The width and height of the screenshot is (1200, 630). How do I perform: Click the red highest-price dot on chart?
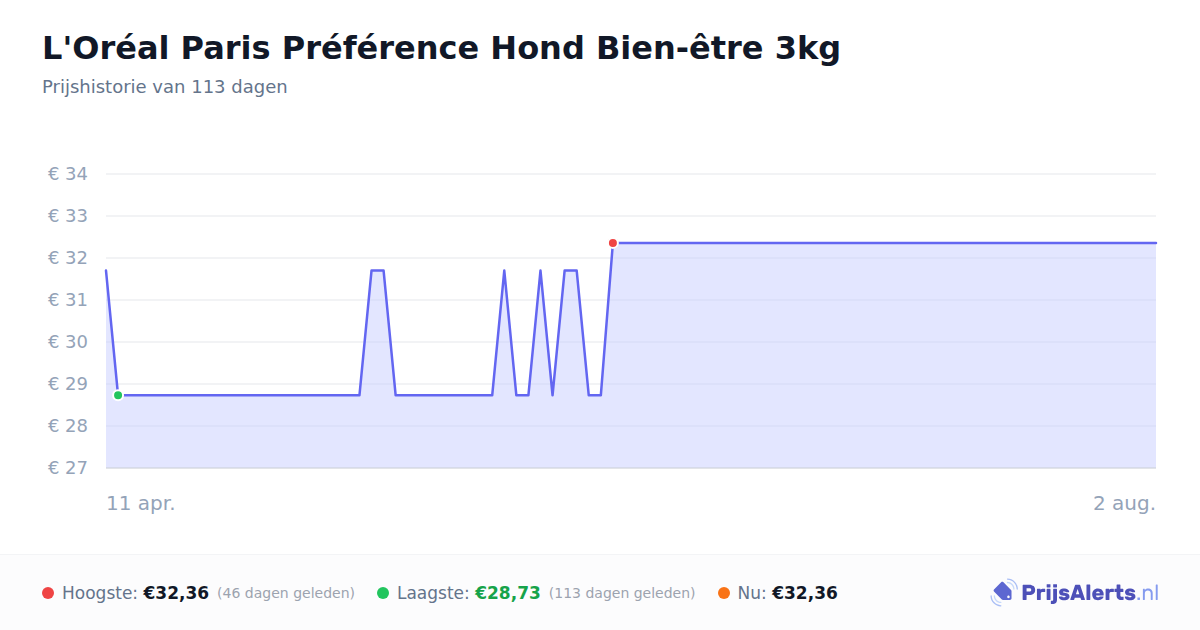[613, 243]
